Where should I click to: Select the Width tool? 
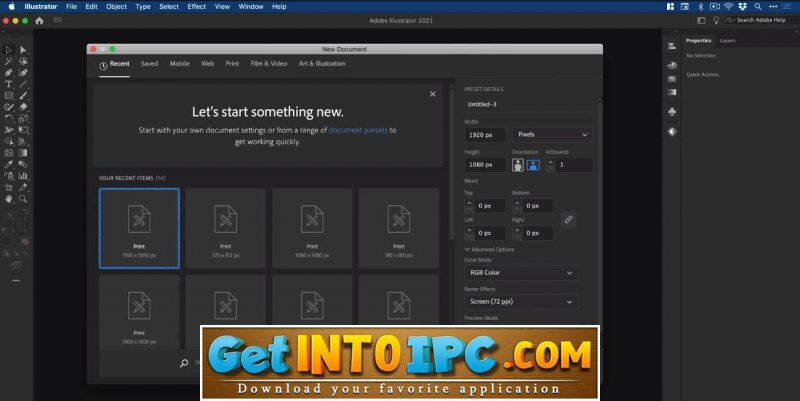[x=9, y=130]
